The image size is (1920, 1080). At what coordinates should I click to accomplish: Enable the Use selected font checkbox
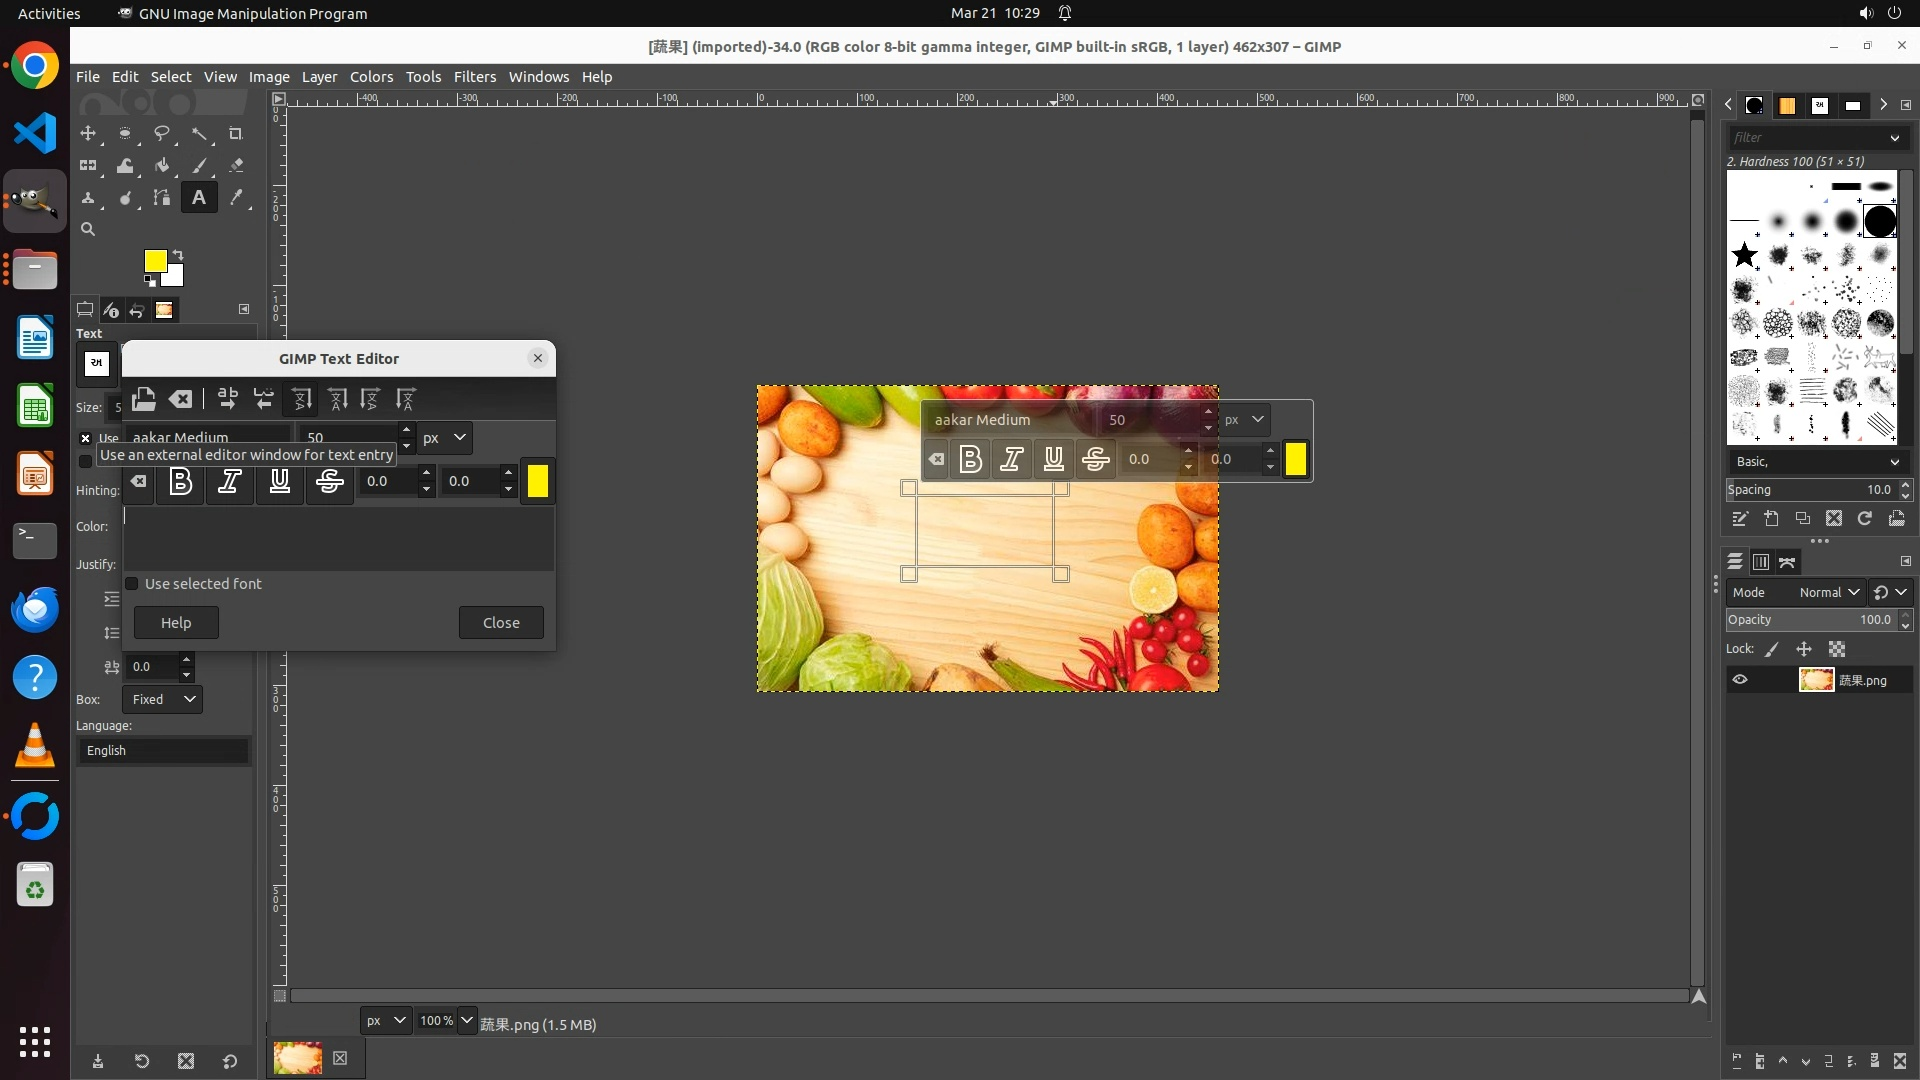point(132,584)
